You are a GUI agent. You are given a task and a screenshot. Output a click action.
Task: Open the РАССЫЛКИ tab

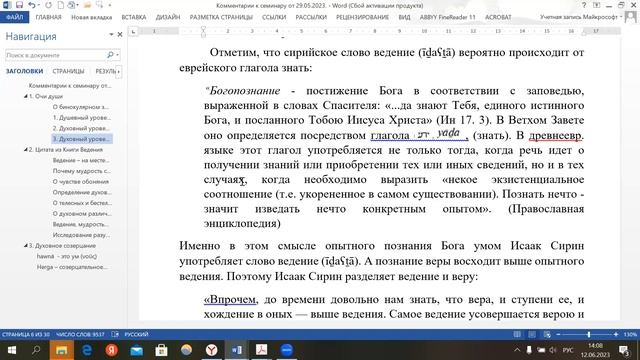[311, 17]
